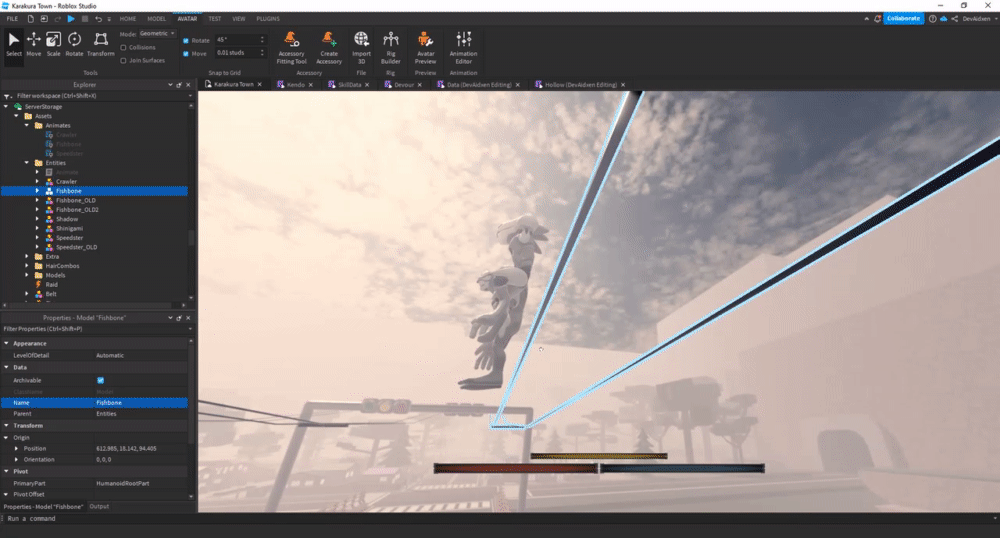Uncheck the Archivable property

(x=100, y=380)
